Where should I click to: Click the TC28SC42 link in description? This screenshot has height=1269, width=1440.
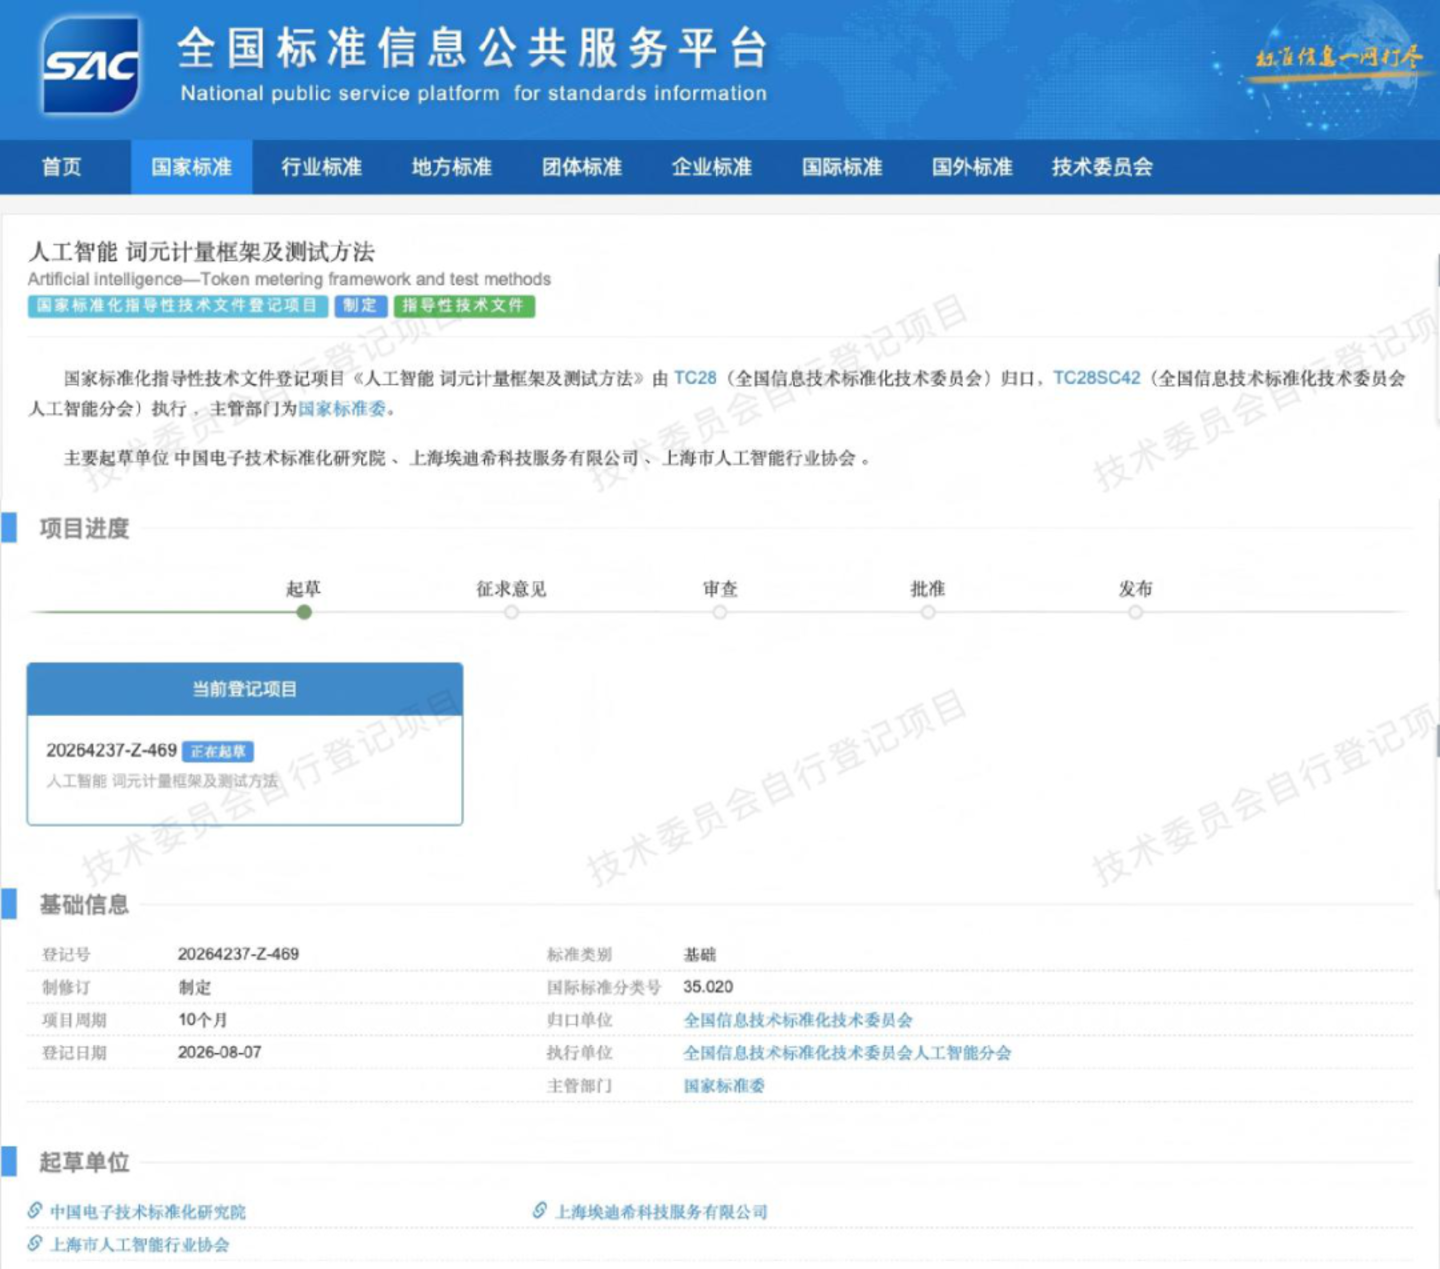[1097, 378]
